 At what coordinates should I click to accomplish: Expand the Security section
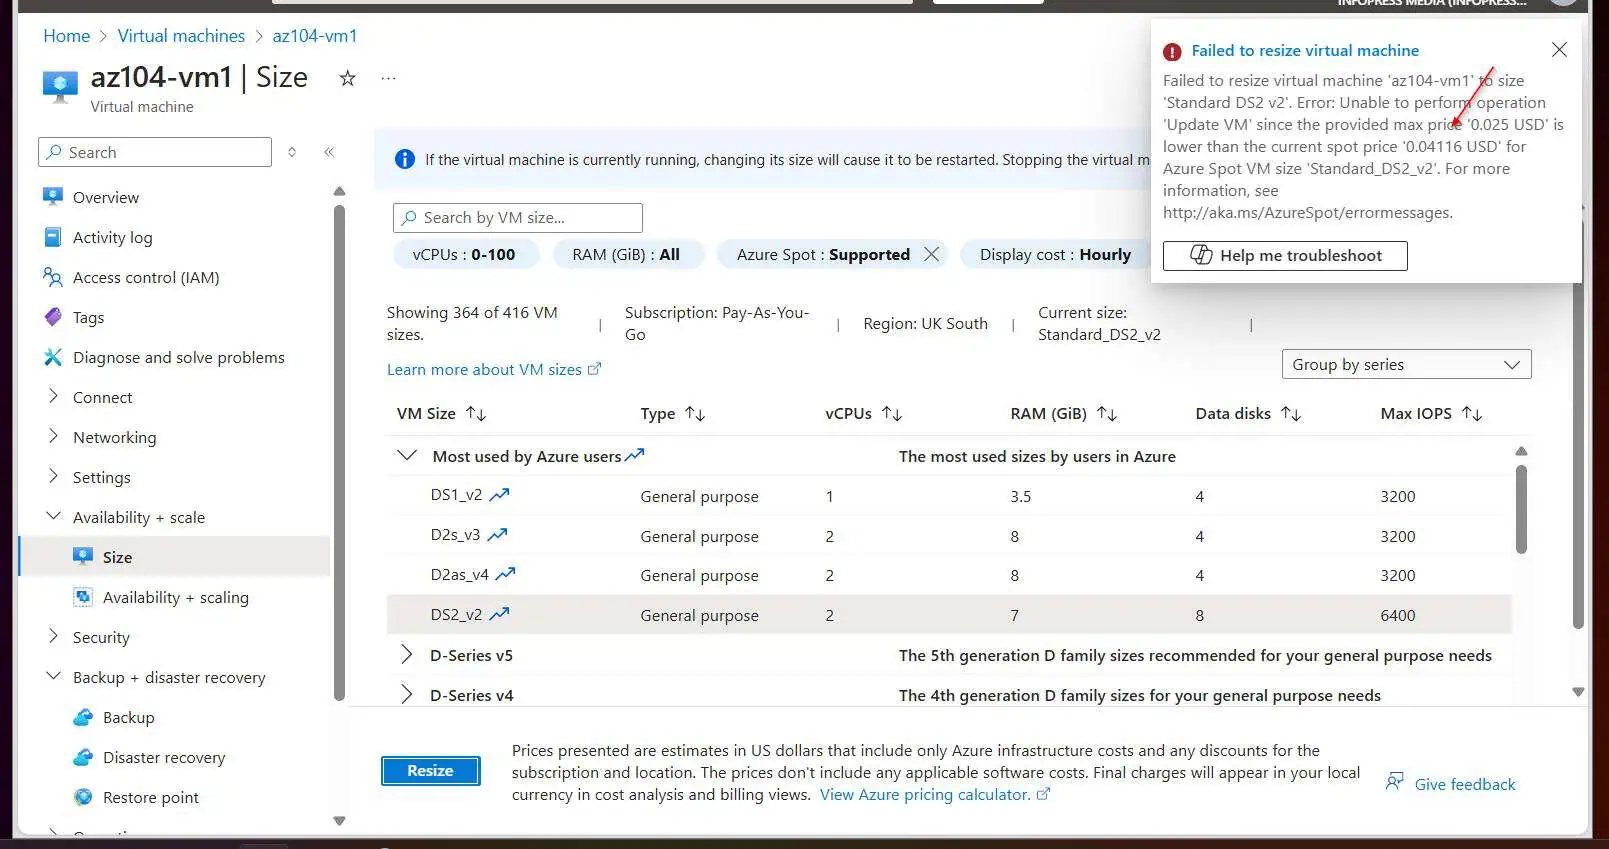53,637
